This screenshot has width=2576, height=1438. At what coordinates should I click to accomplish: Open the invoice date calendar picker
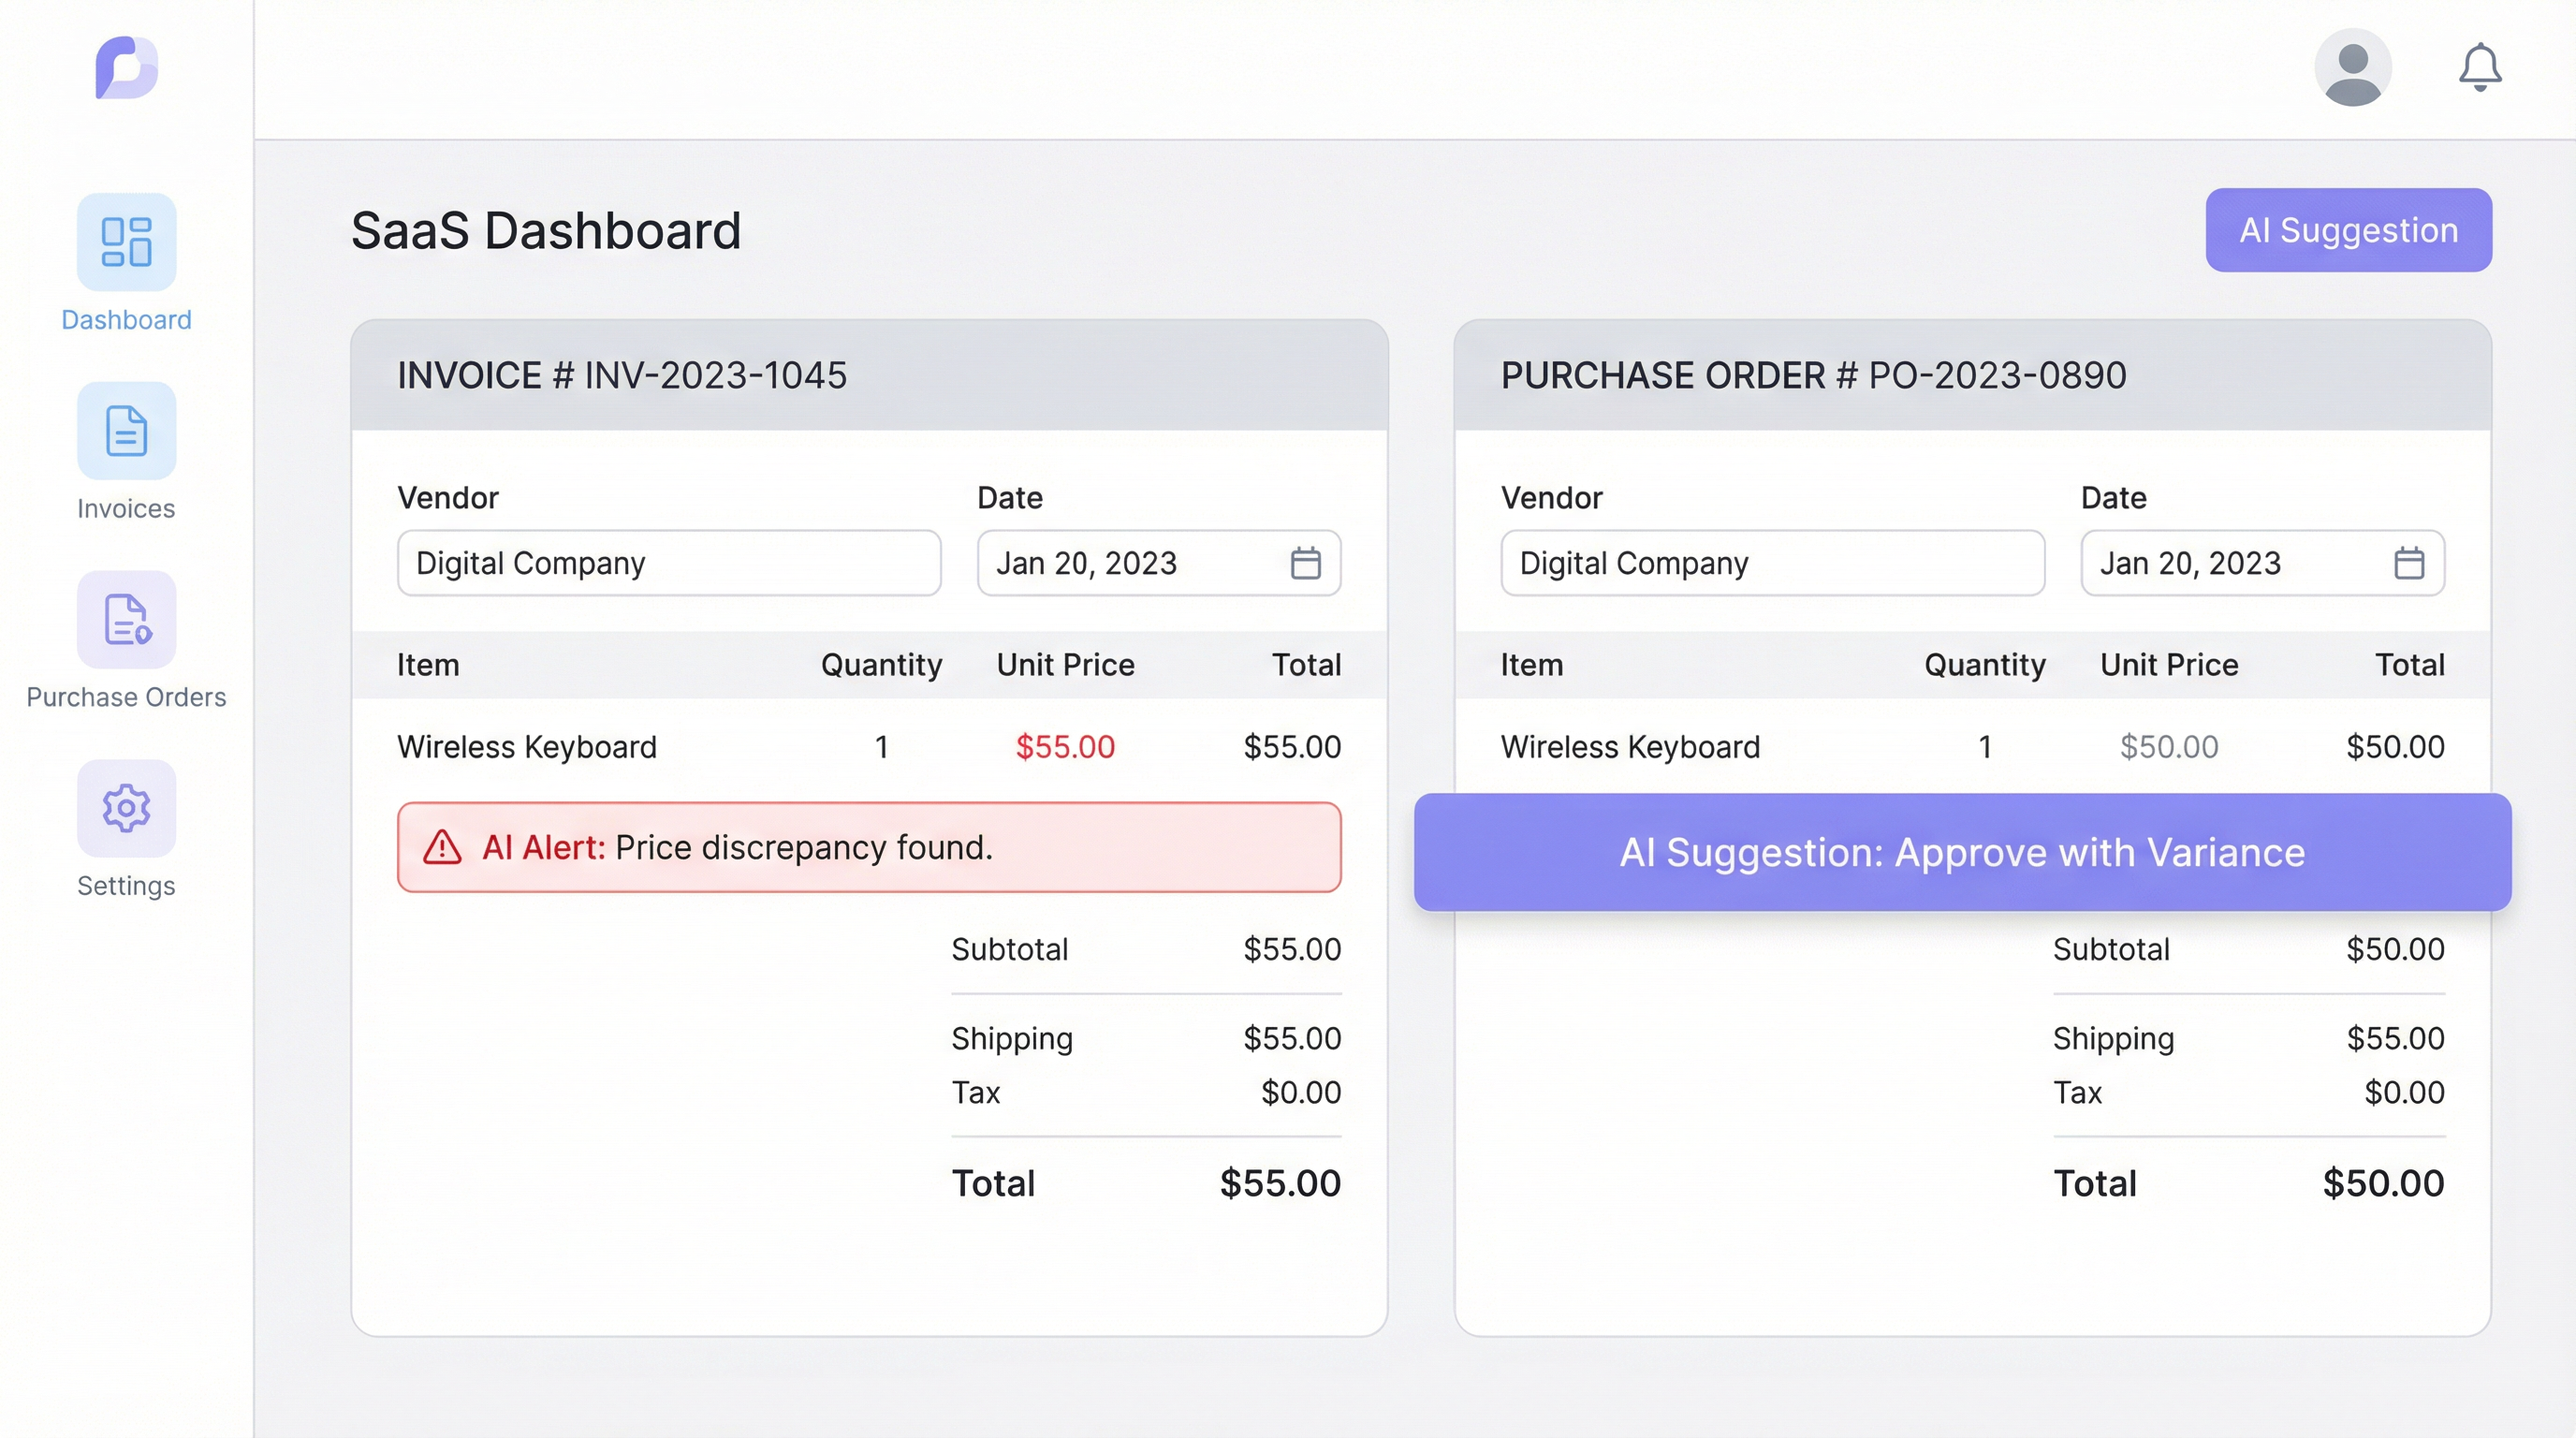pyautogui.click(x=1306, y=563)
